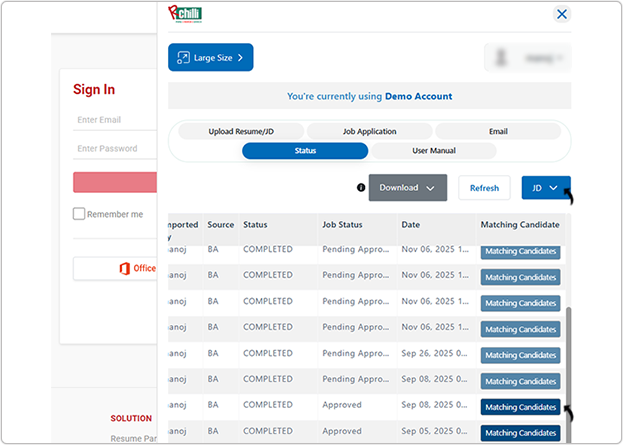Select the Email tab
Viewport: 623px width, 445px height.
click(497, 131)
